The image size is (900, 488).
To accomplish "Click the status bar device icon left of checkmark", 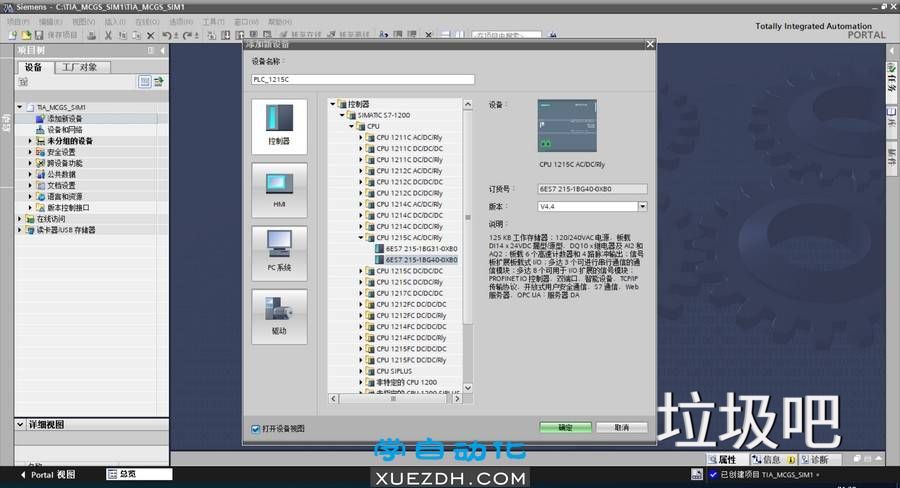I will pyautogui.click(x=697, y=474).
